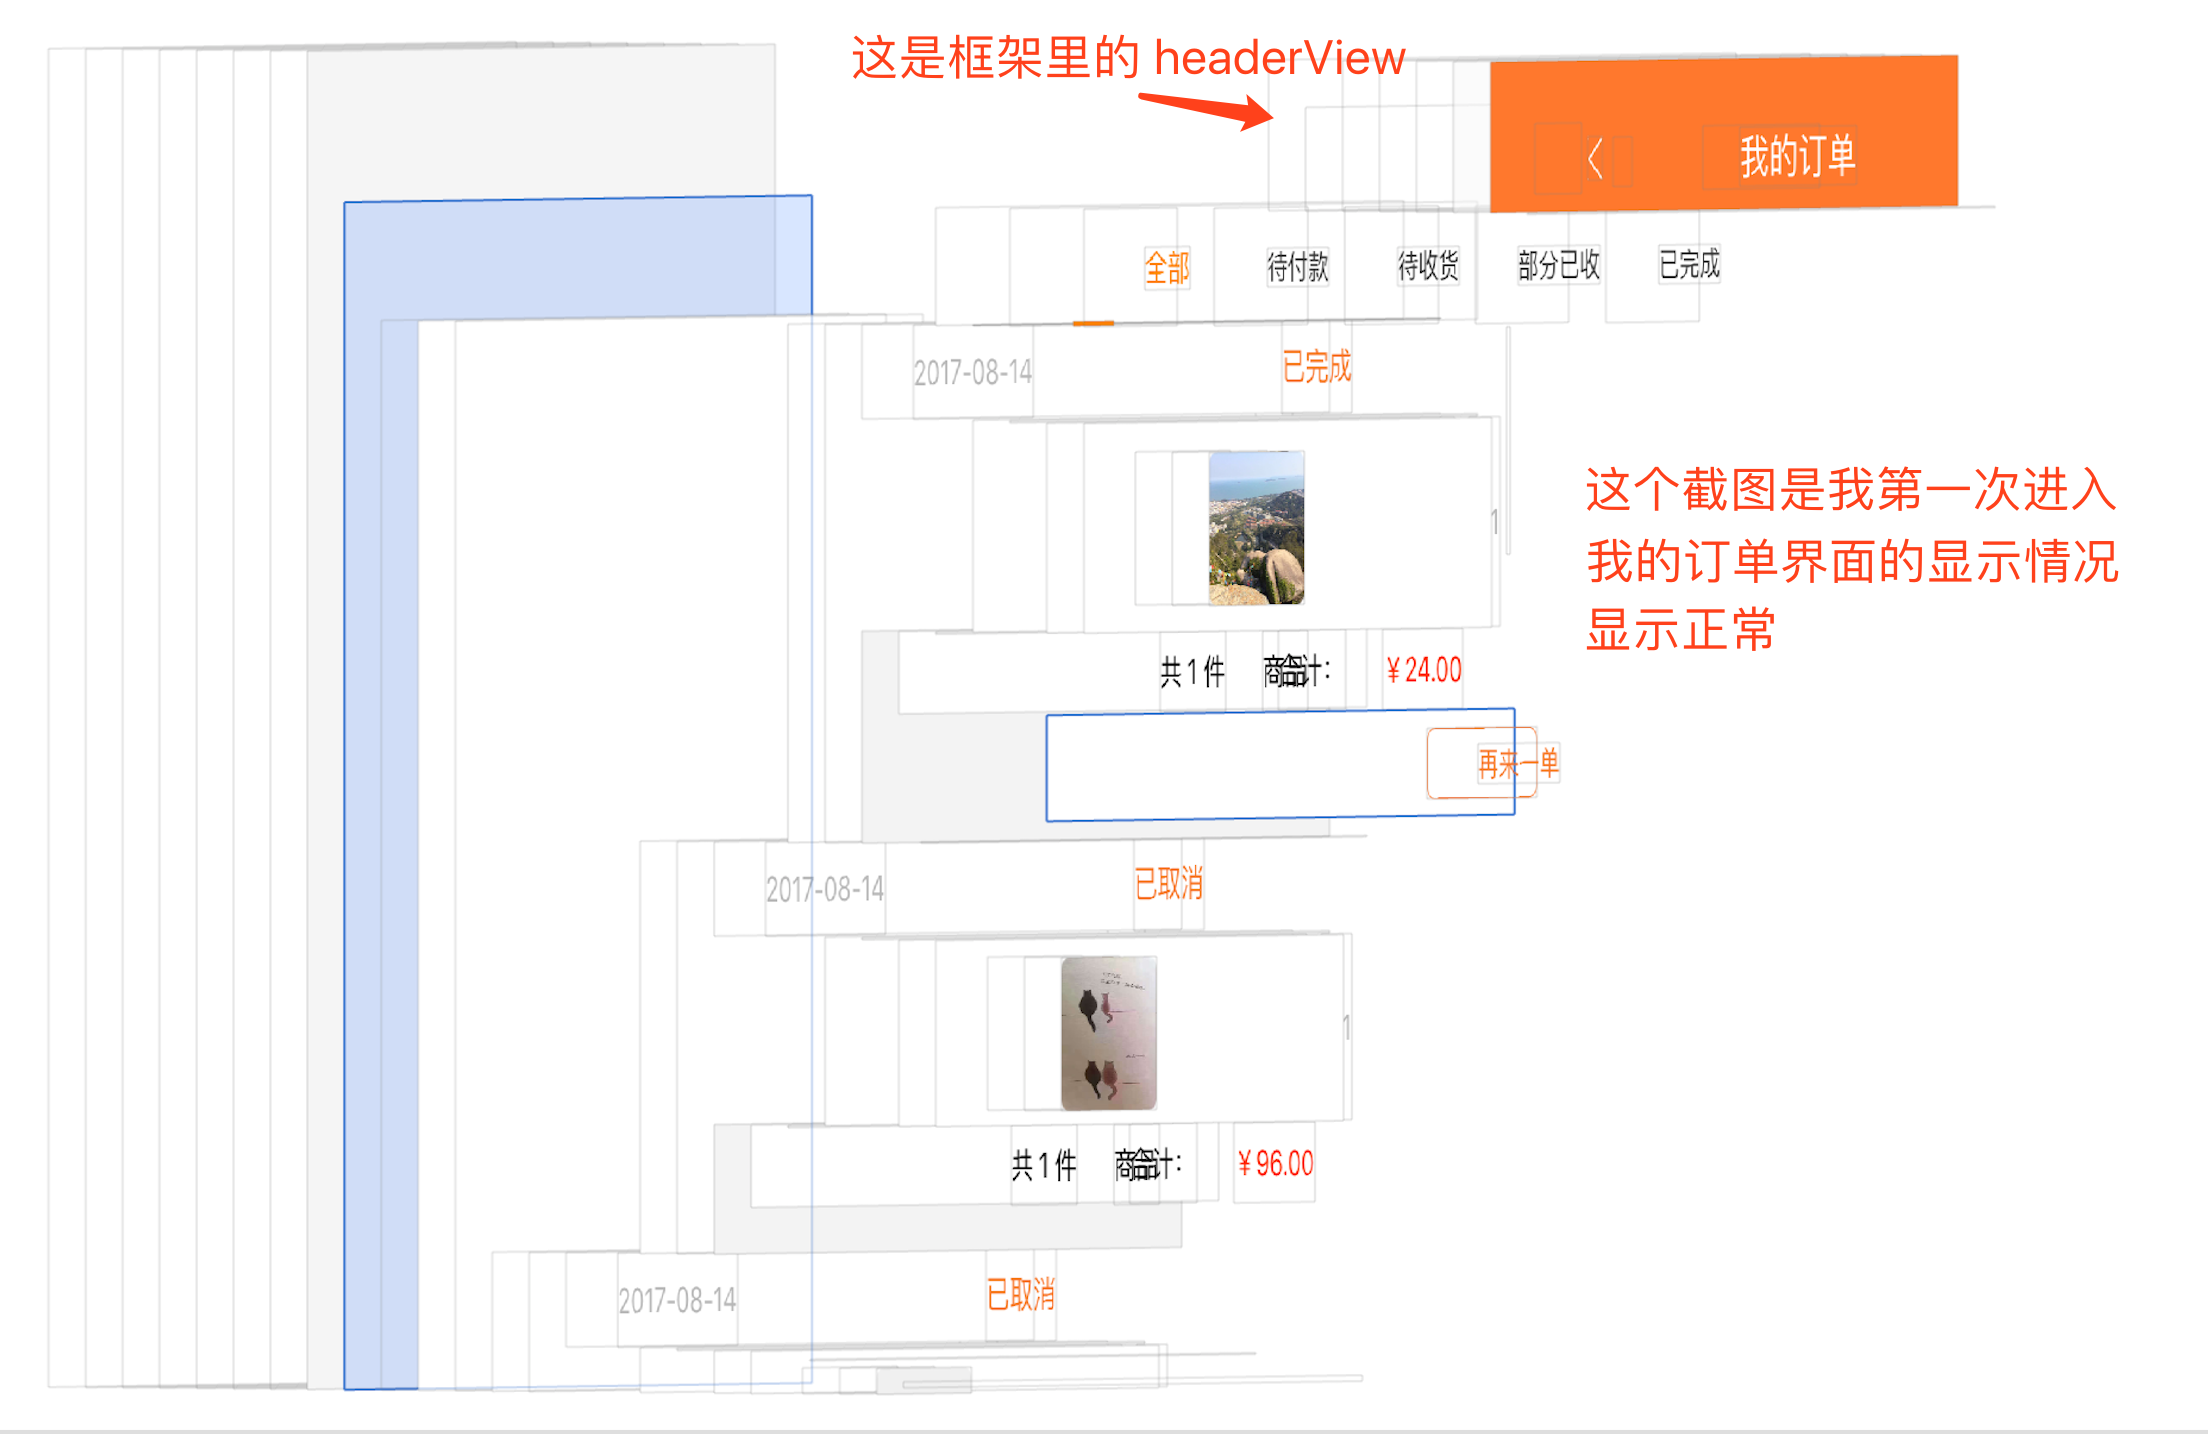Image resolution: width=2208 pixels, height=1434 pixels.
Task: Click the topmost 2017-08-14 date label
Action: [972, 373]
